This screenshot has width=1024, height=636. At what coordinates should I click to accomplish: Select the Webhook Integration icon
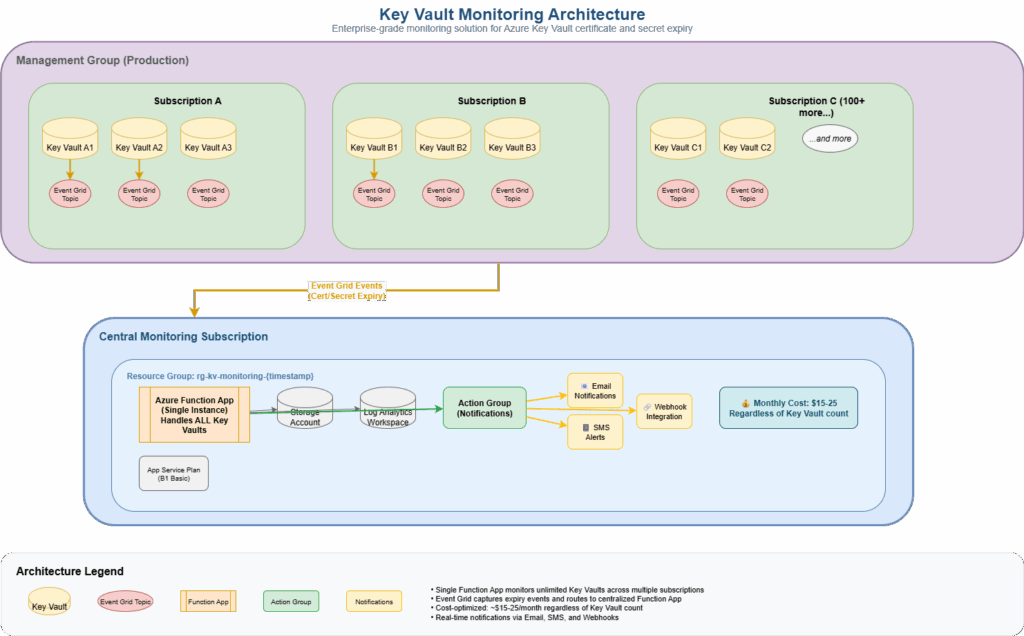pyautogui.click(x=663, y=411)
